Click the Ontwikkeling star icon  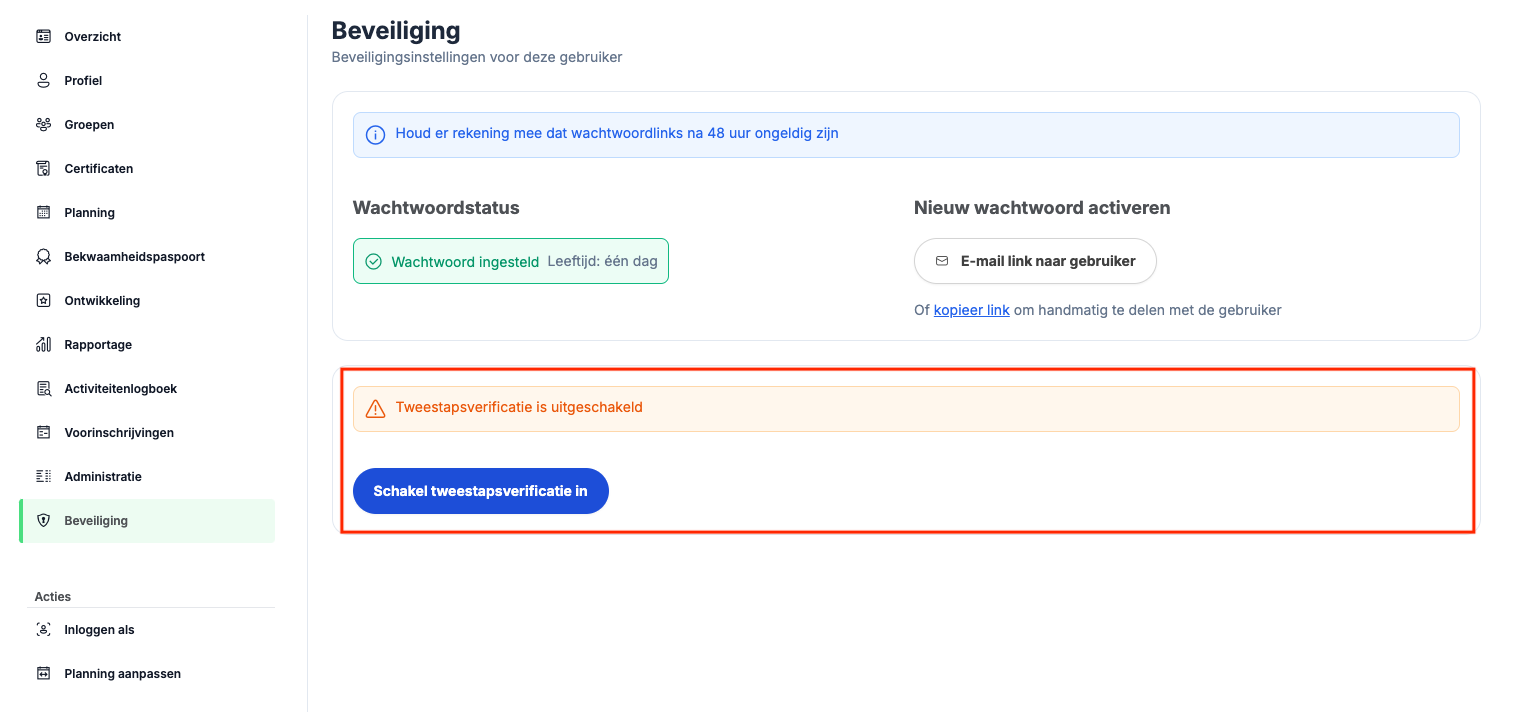[x=43, y=301]
